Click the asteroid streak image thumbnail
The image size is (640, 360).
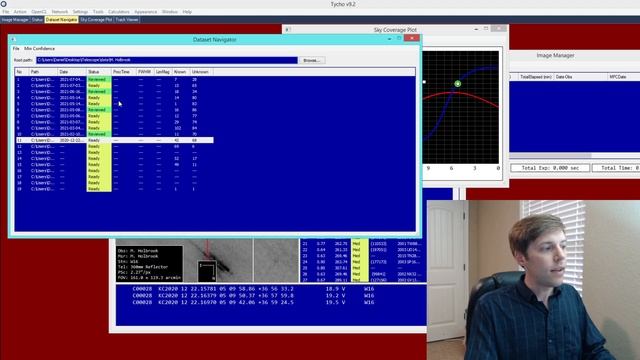click(x=218, y=260)
